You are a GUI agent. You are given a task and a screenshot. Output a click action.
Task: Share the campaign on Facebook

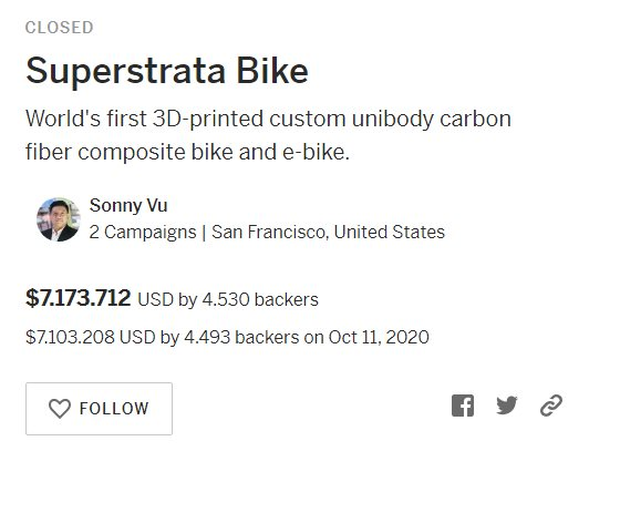click(463, 406)
